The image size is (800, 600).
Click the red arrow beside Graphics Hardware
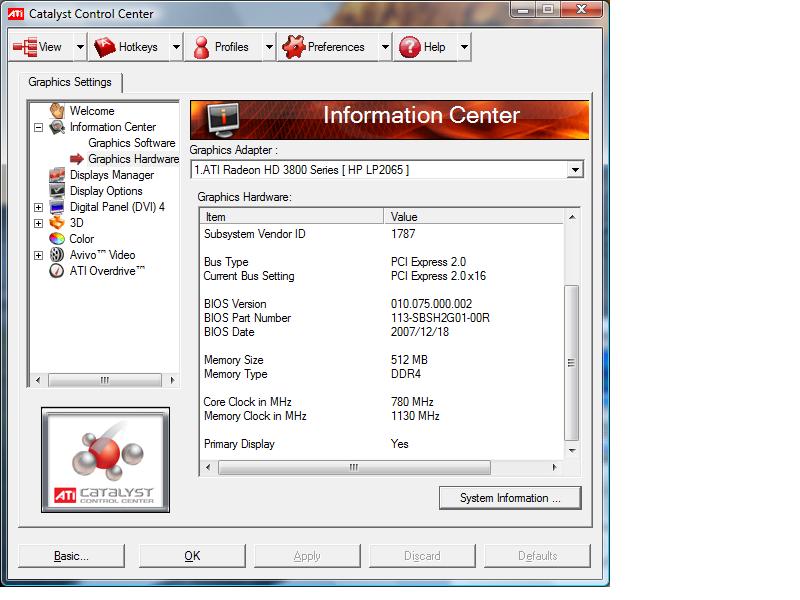(x=77, y=159)
